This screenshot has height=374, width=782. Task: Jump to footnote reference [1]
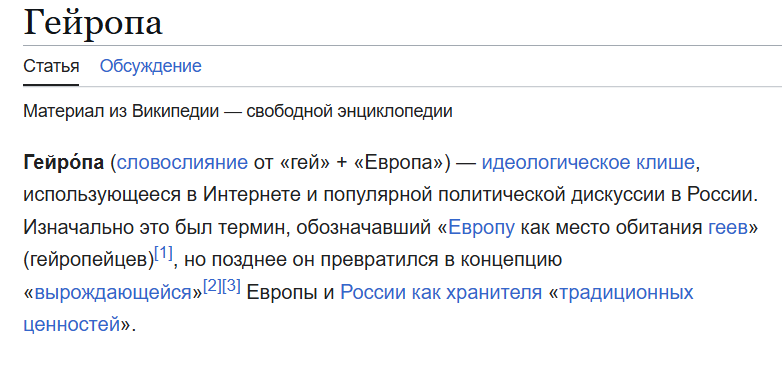coord(164,255)
